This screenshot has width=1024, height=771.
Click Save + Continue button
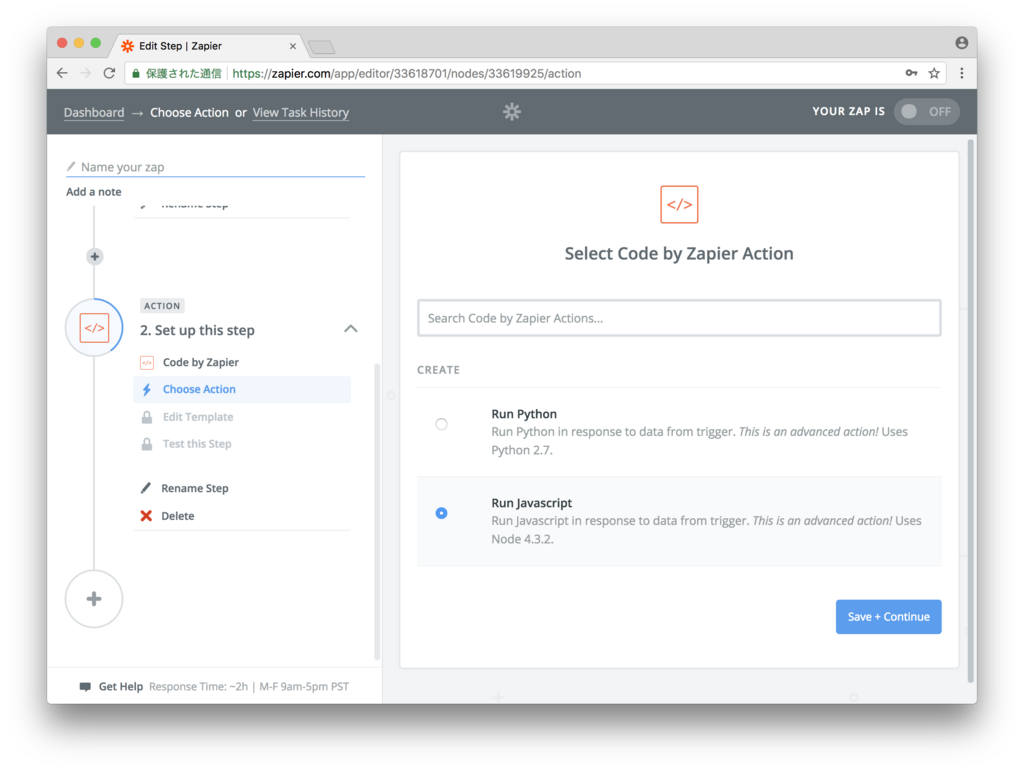(888, 617)
